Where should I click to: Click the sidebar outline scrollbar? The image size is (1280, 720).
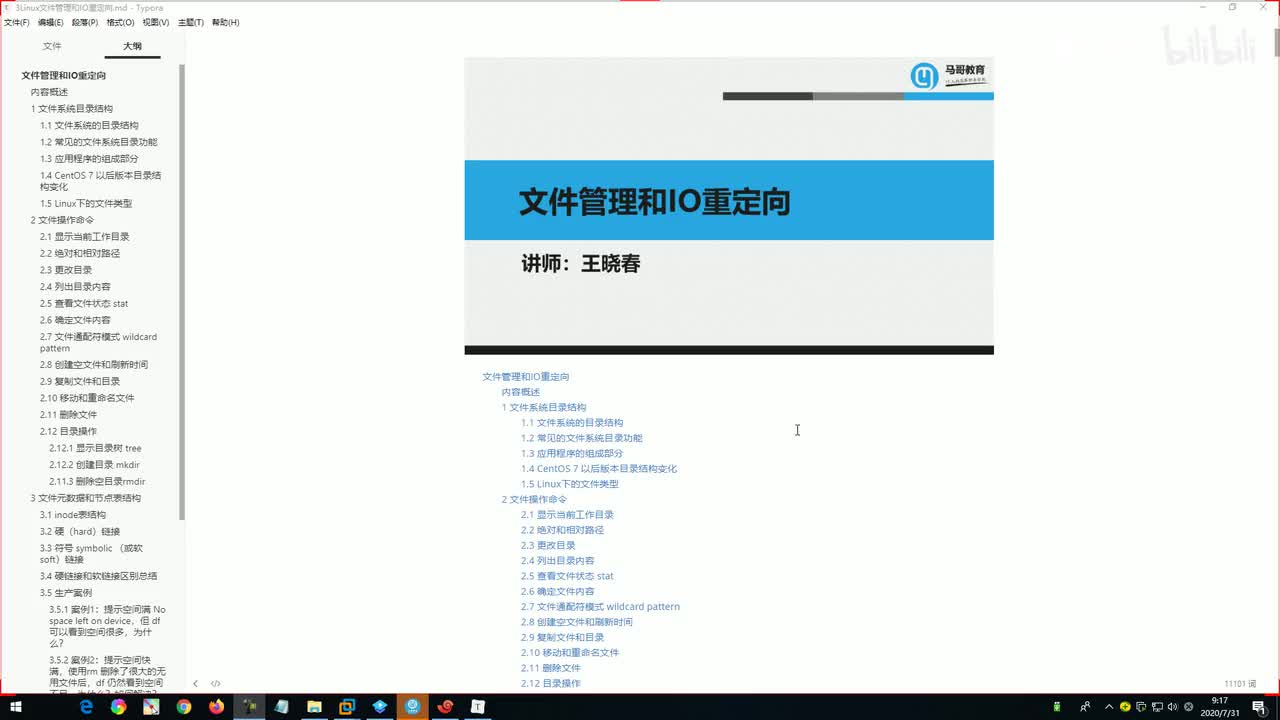(182, 290)
